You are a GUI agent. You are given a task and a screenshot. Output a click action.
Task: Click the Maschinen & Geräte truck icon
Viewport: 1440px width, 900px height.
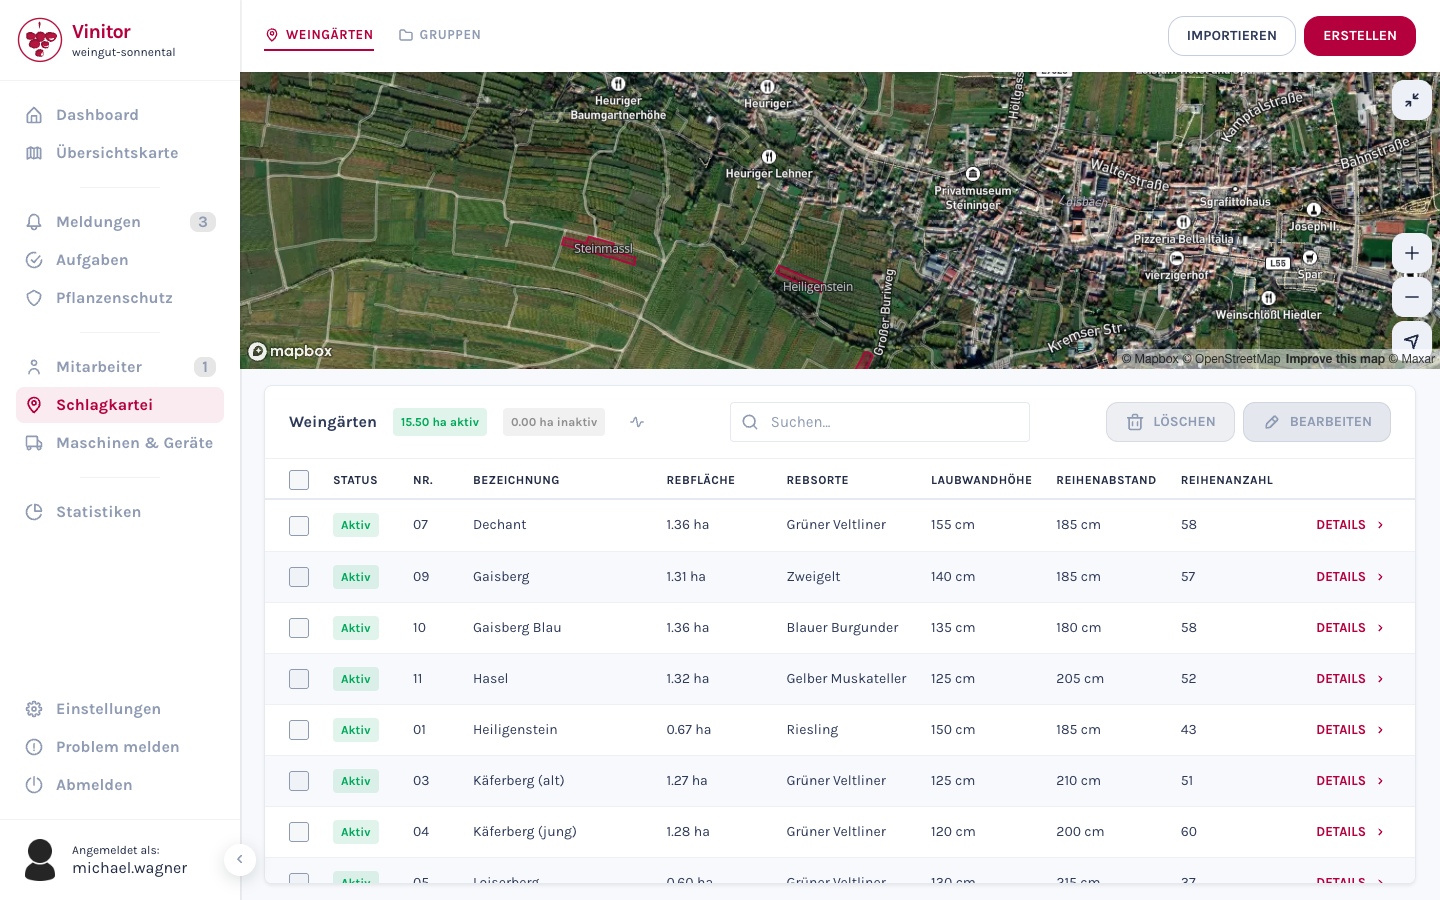tap(34, 443)
